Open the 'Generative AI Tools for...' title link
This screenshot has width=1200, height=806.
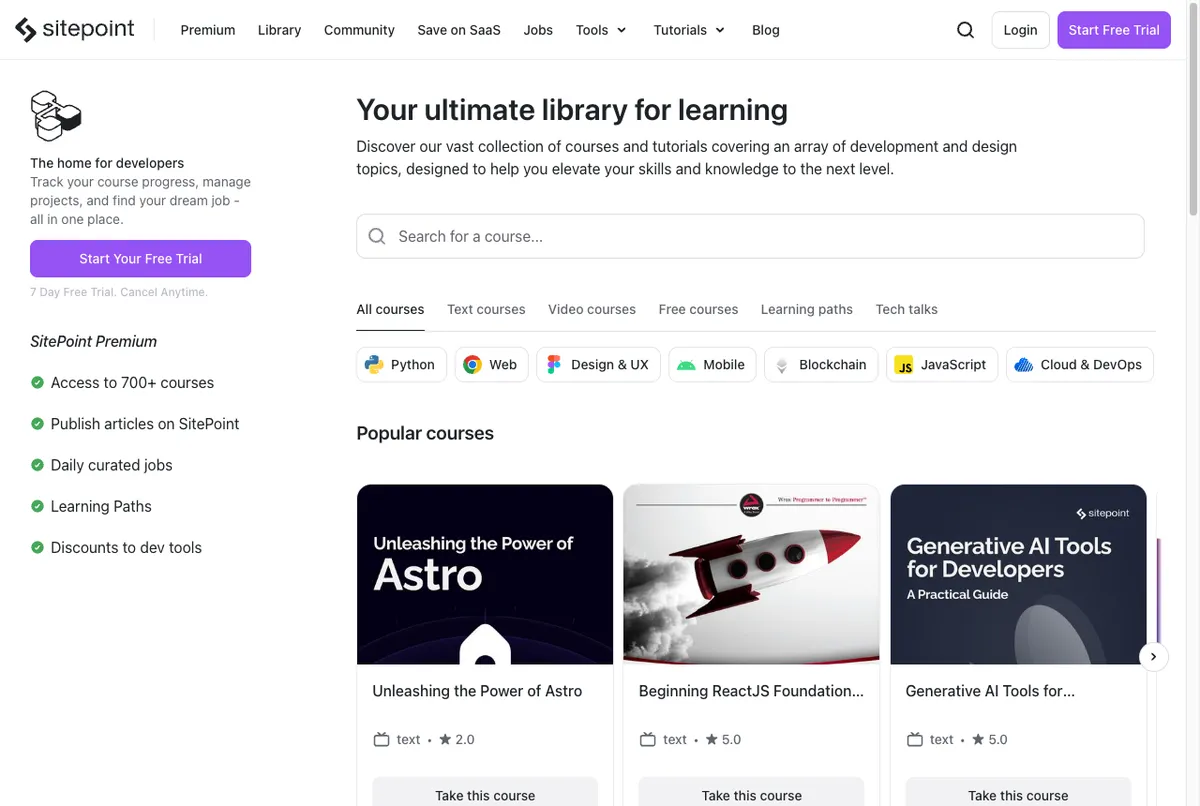(990, 691)
